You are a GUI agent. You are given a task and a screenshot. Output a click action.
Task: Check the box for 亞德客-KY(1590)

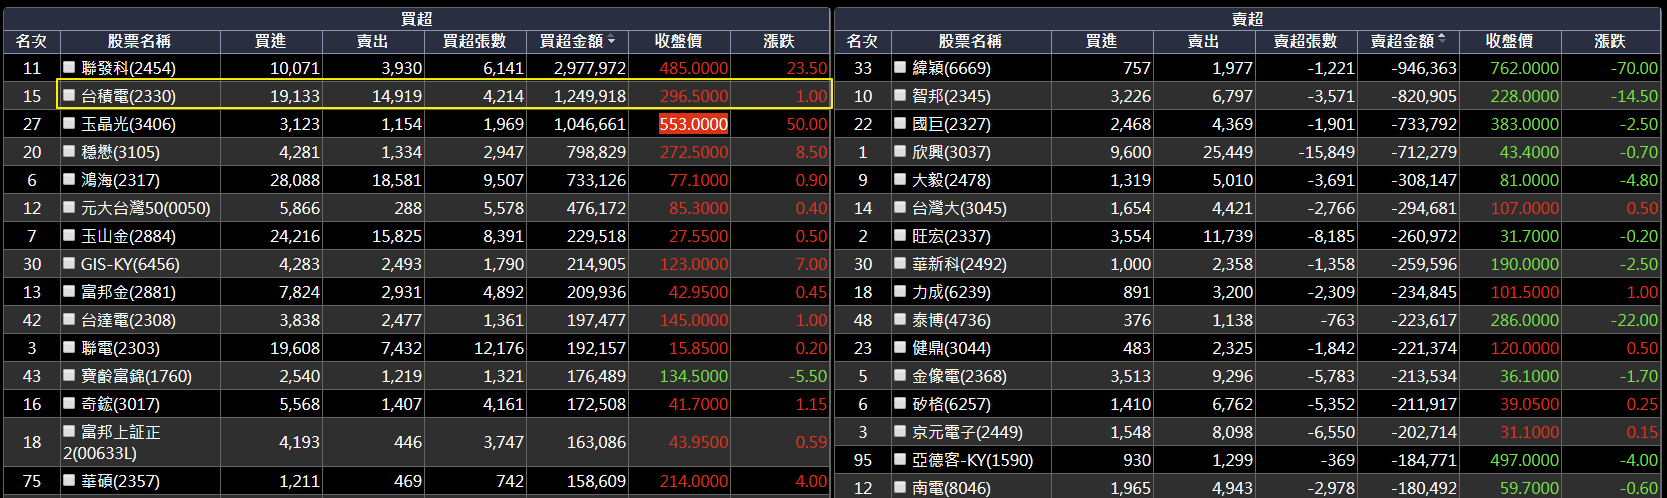pos(900,459)
